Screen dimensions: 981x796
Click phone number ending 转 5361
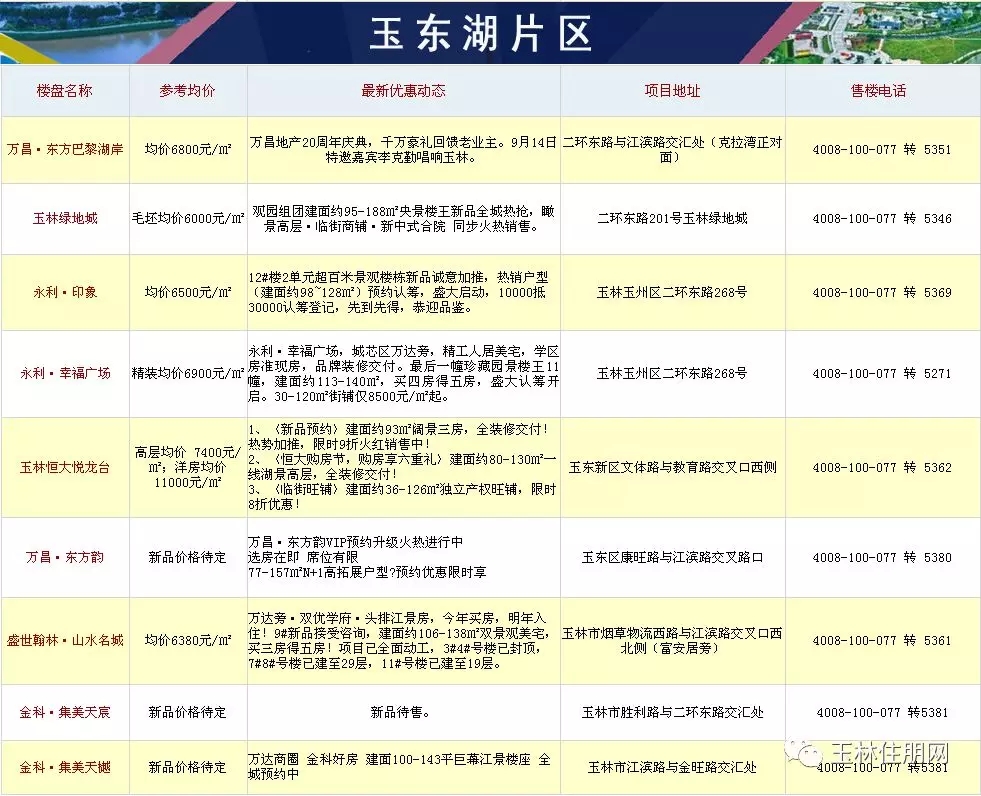pyautogui.click(x=882, y=641)
